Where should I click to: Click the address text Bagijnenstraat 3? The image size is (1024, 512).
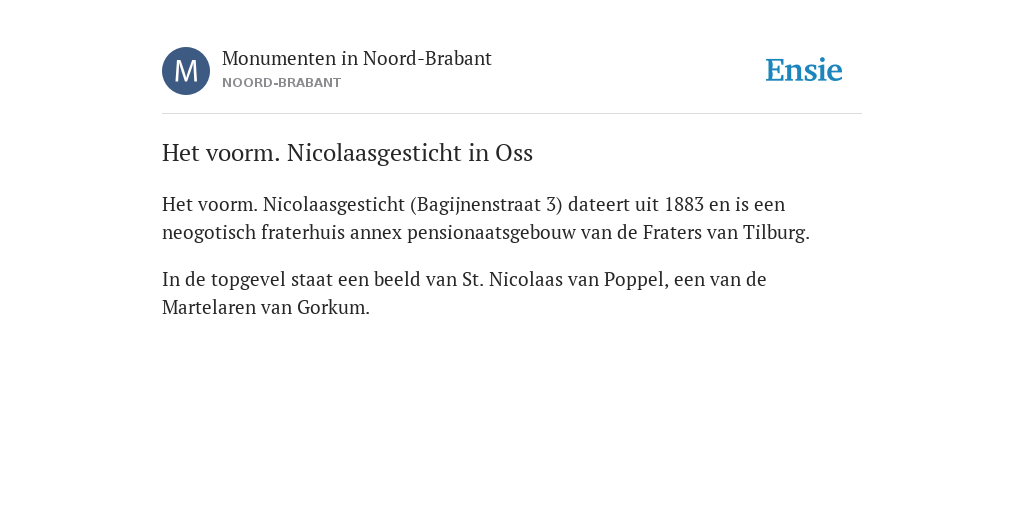point(486,204)
